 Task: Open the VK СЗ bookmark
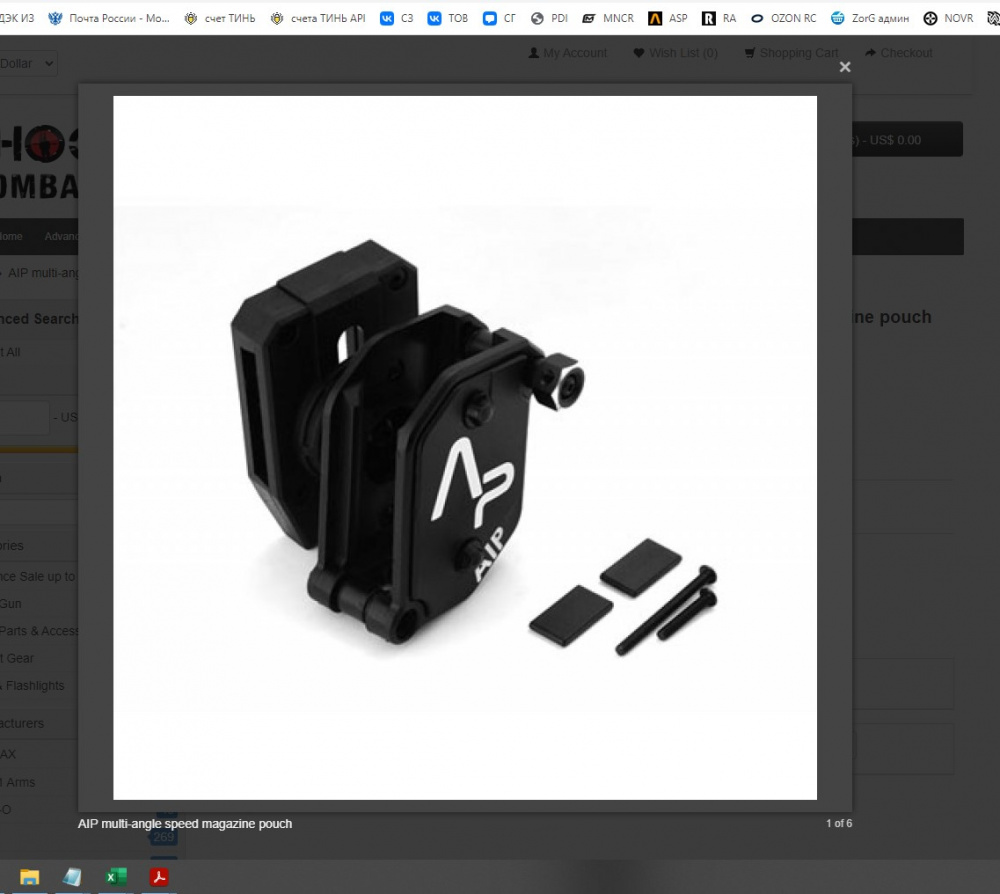(397, 18)
